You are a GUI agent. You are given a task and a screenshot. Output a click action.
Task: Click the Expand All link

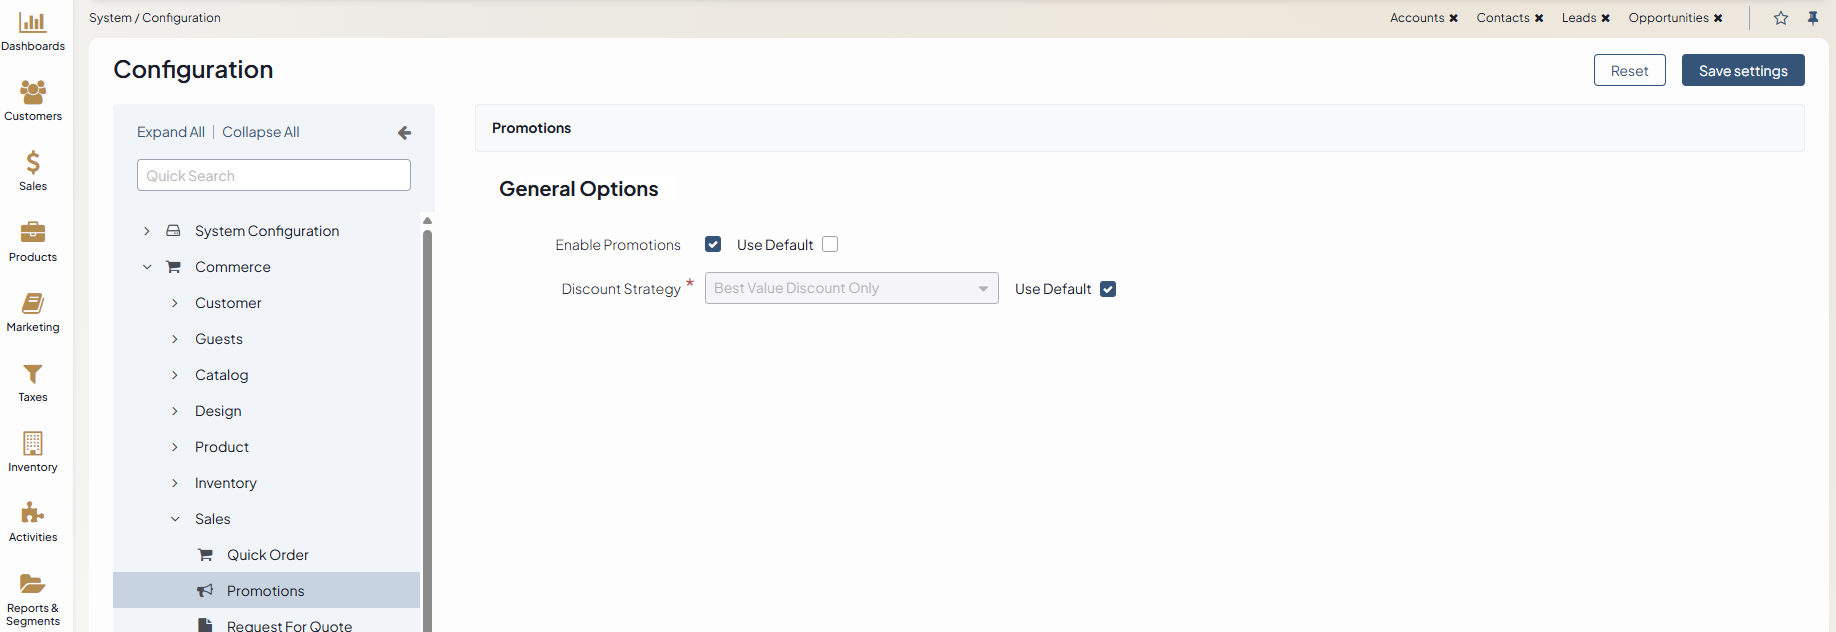170,132
